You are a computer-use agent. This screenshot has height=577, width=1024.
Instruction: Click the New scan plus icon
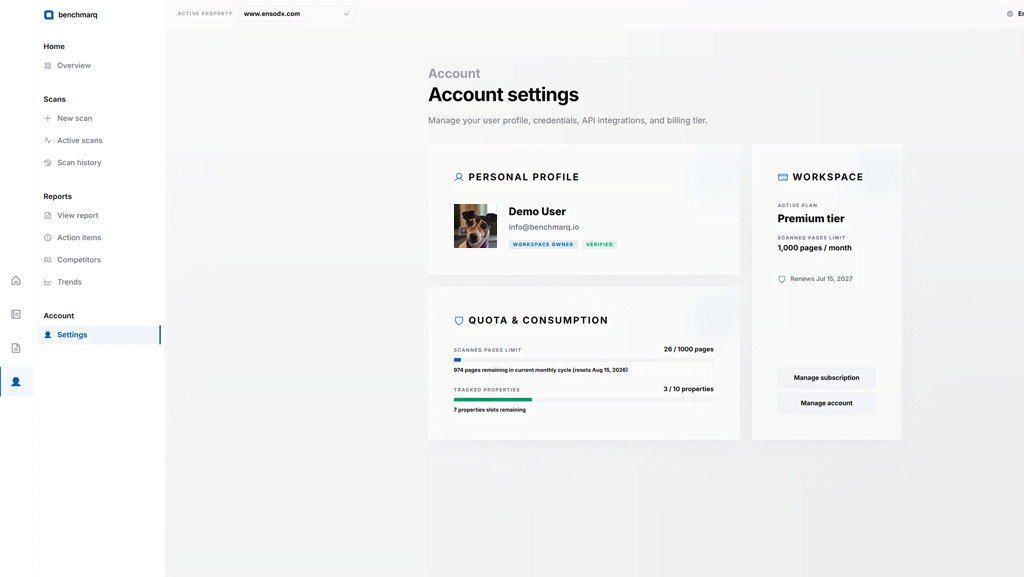click(48, 118)
